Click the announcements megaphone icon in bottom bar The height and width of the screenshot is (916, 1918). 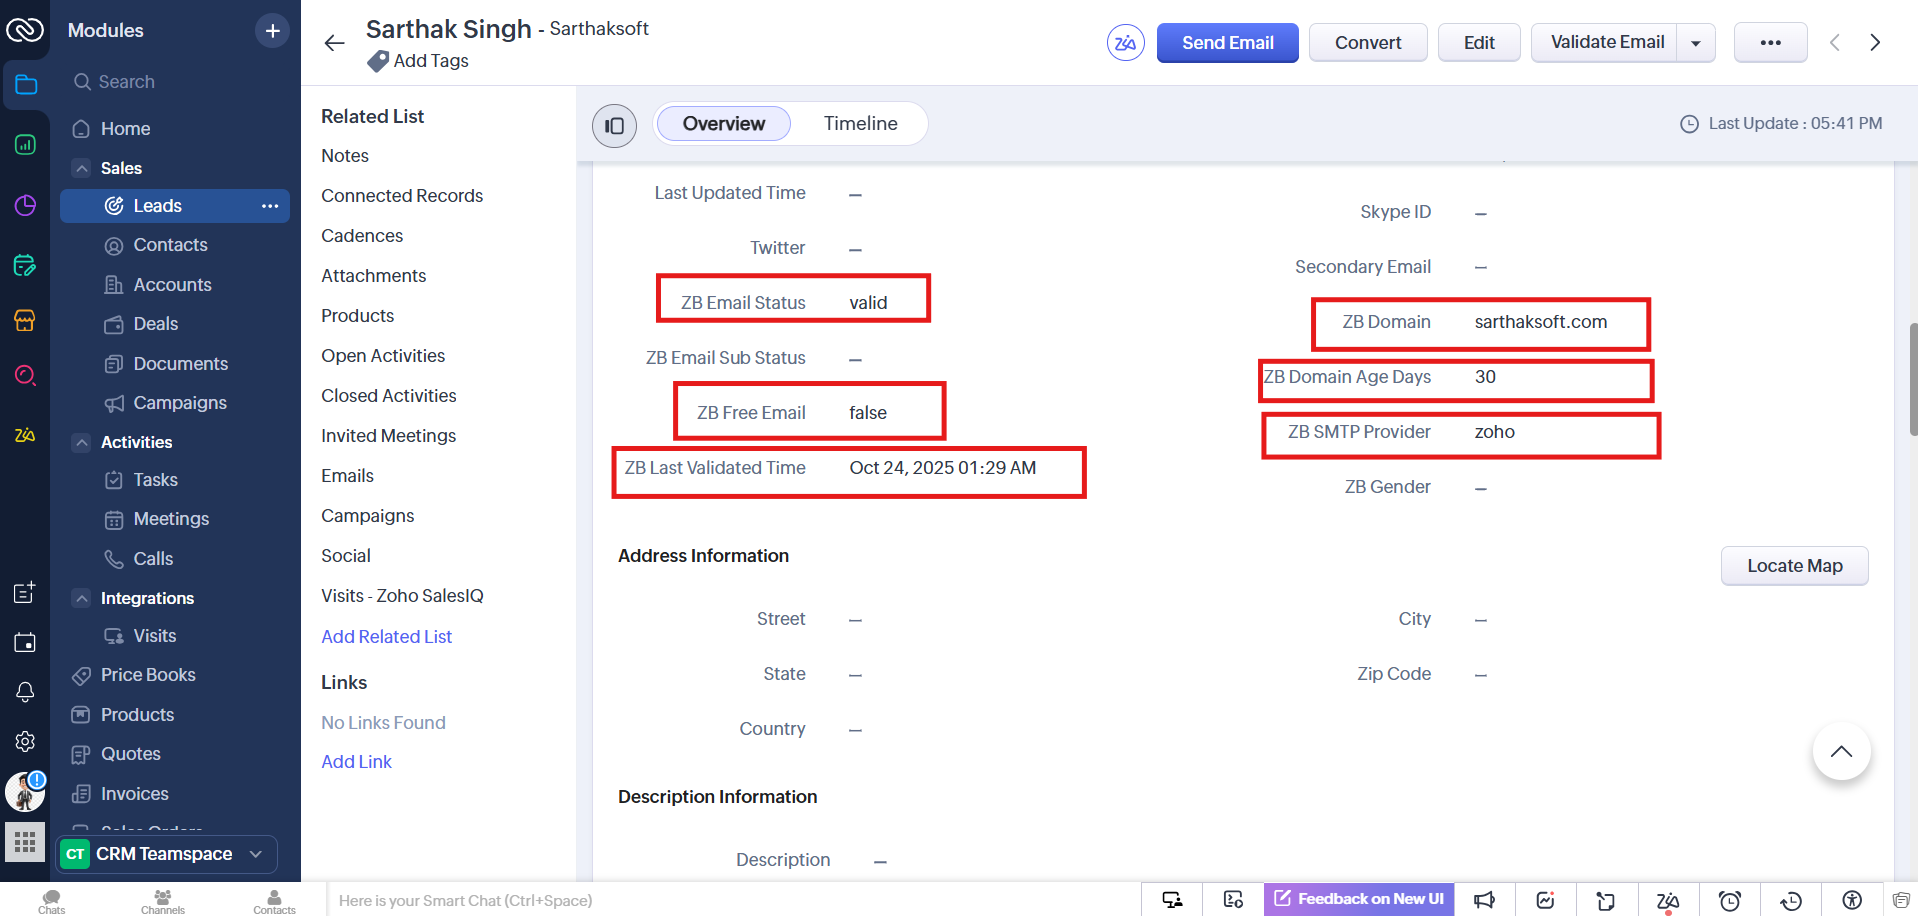1484,900
